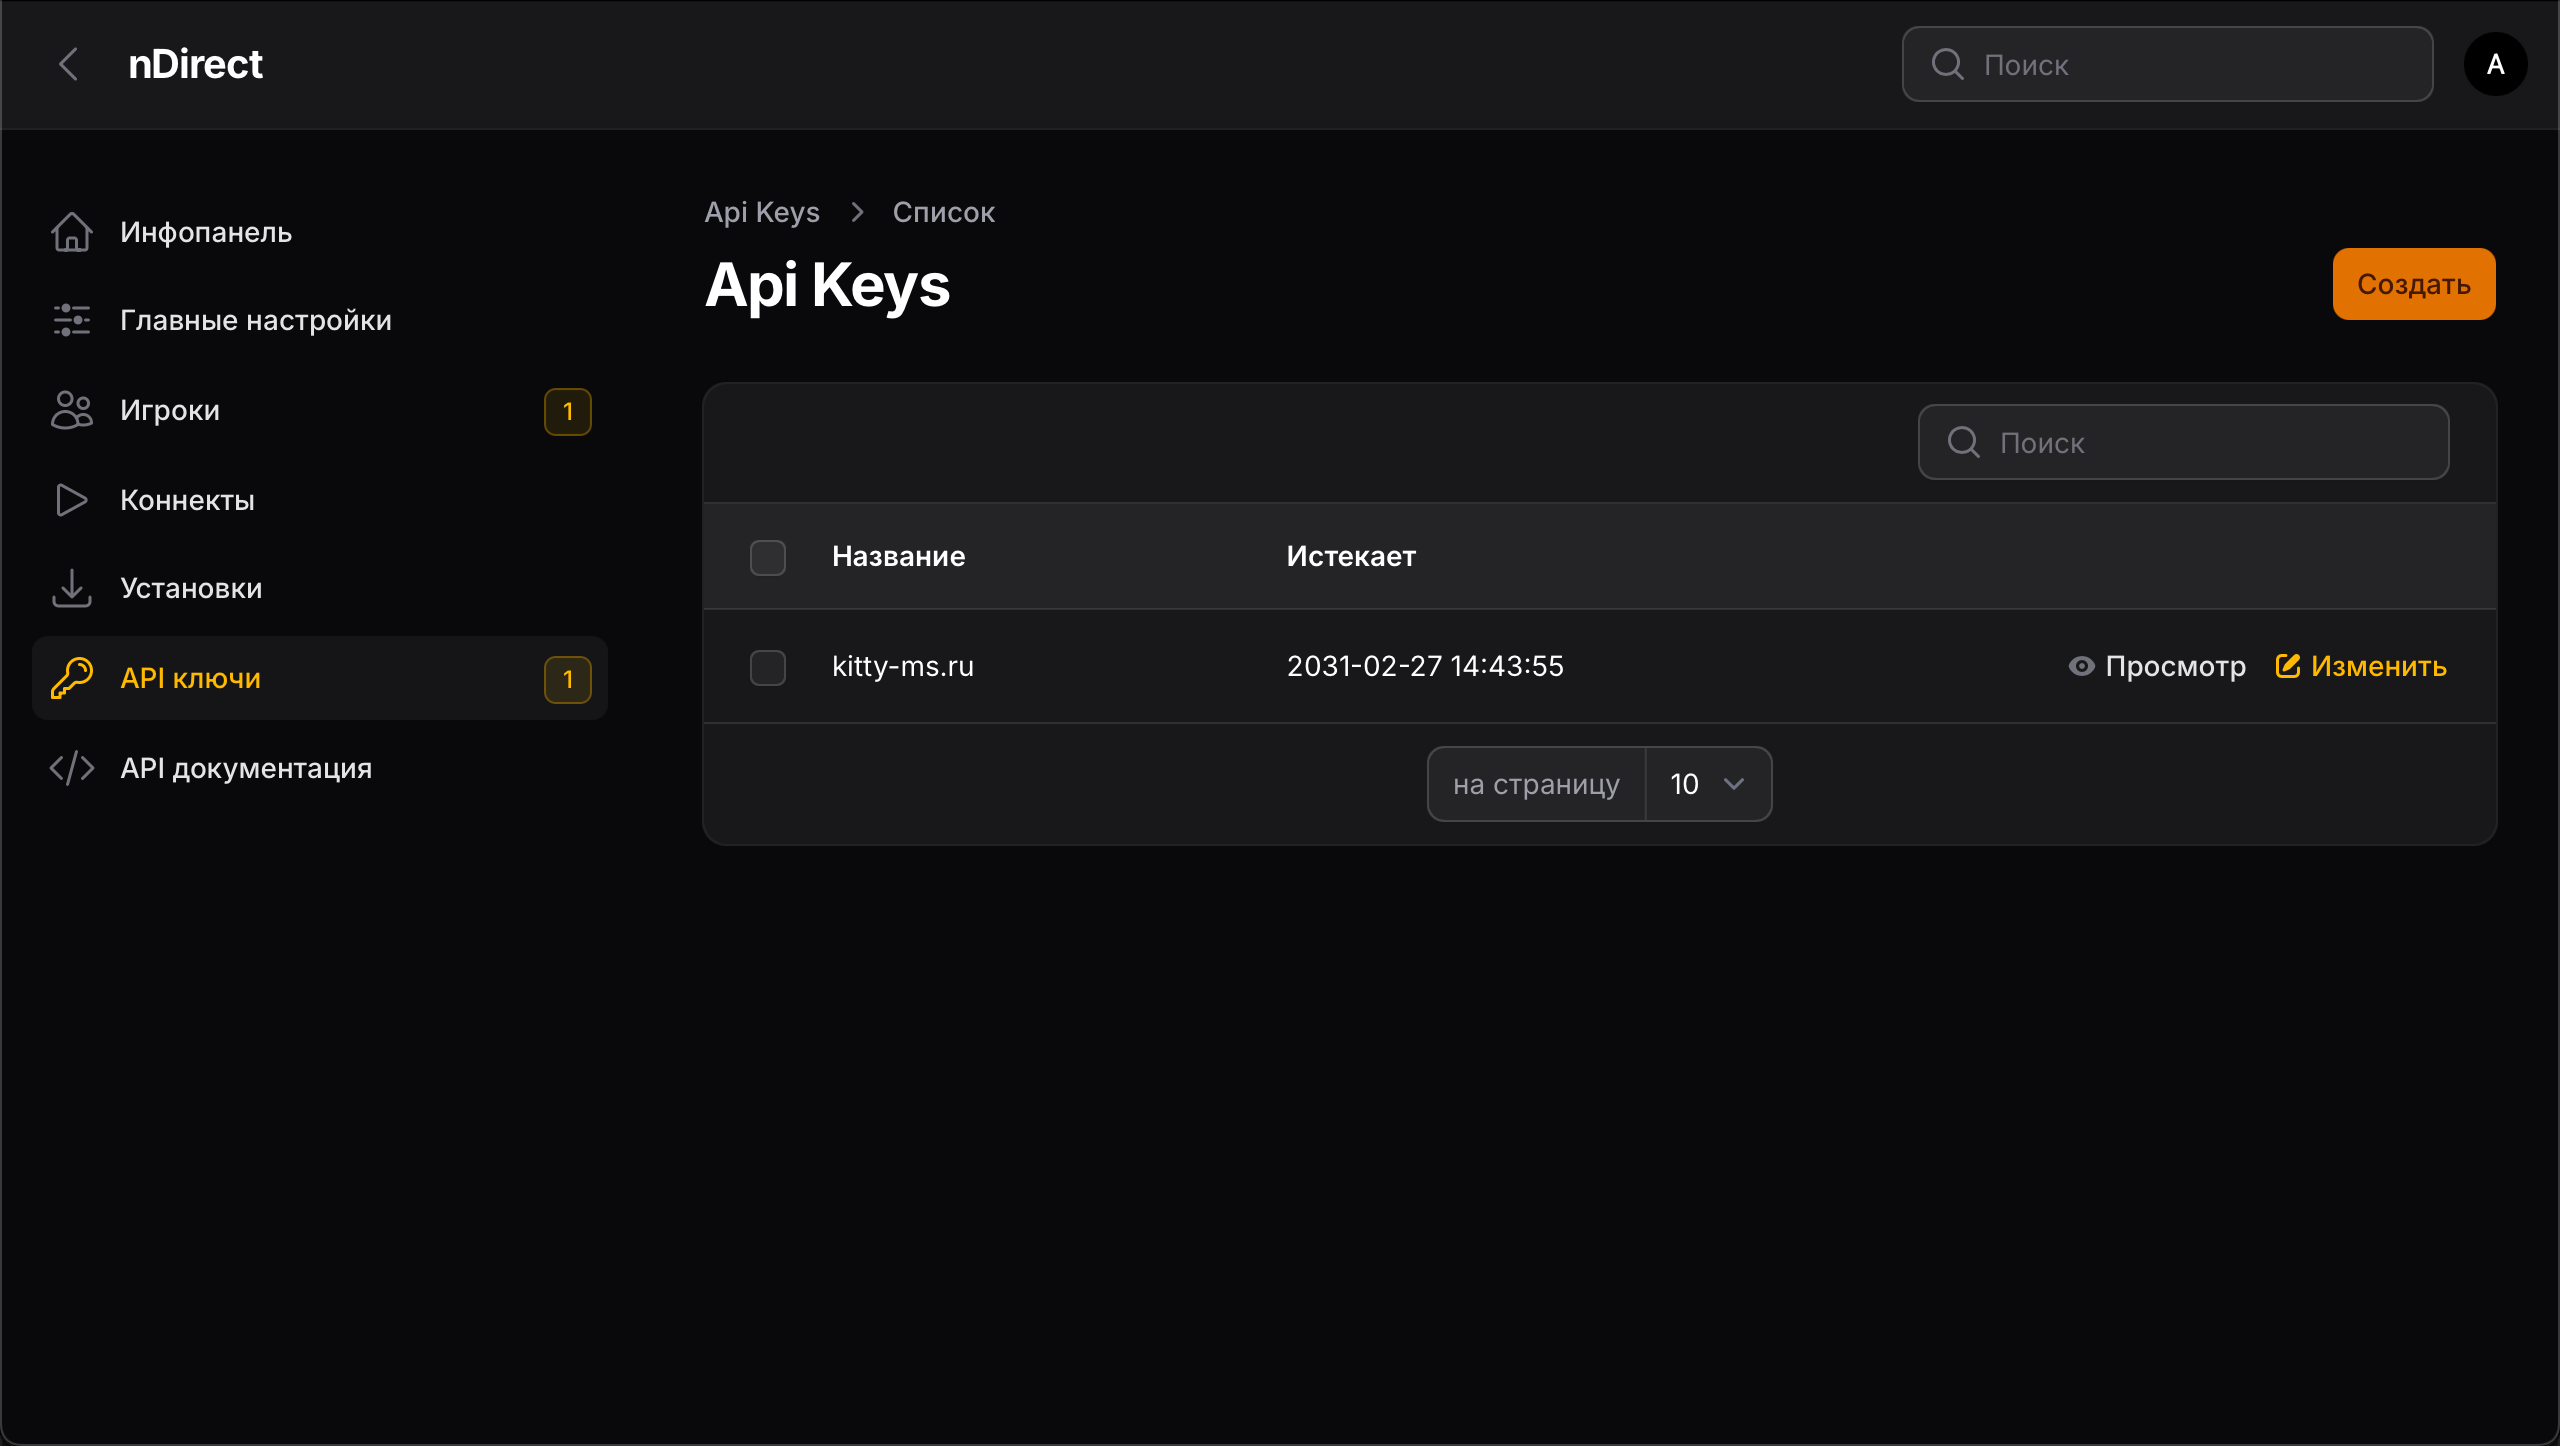
Task: Open the user avatar A menu
Action: [x=2495, y=65]
